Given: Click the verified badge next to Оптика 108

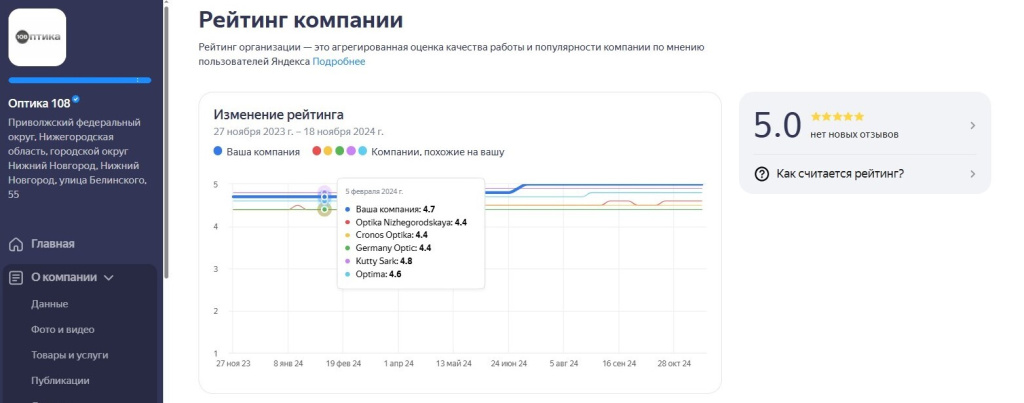Looking at the screenshot, I should point(76,99).
